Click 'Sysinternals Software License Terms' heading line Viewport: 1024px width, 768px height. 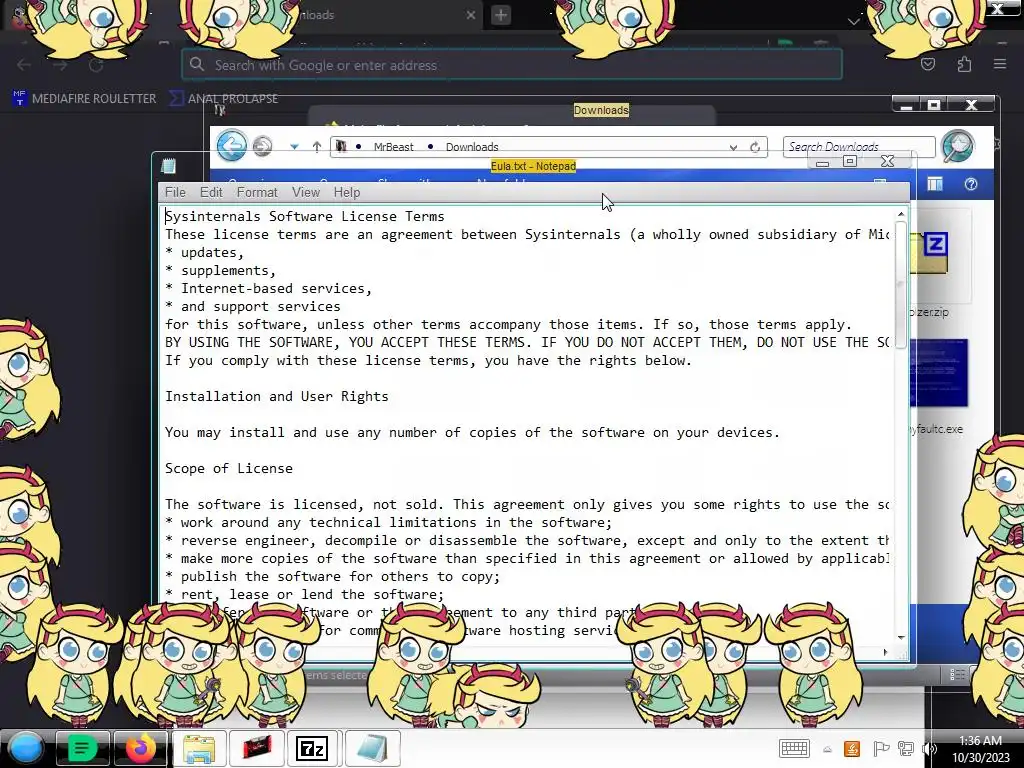pos(304,216)
